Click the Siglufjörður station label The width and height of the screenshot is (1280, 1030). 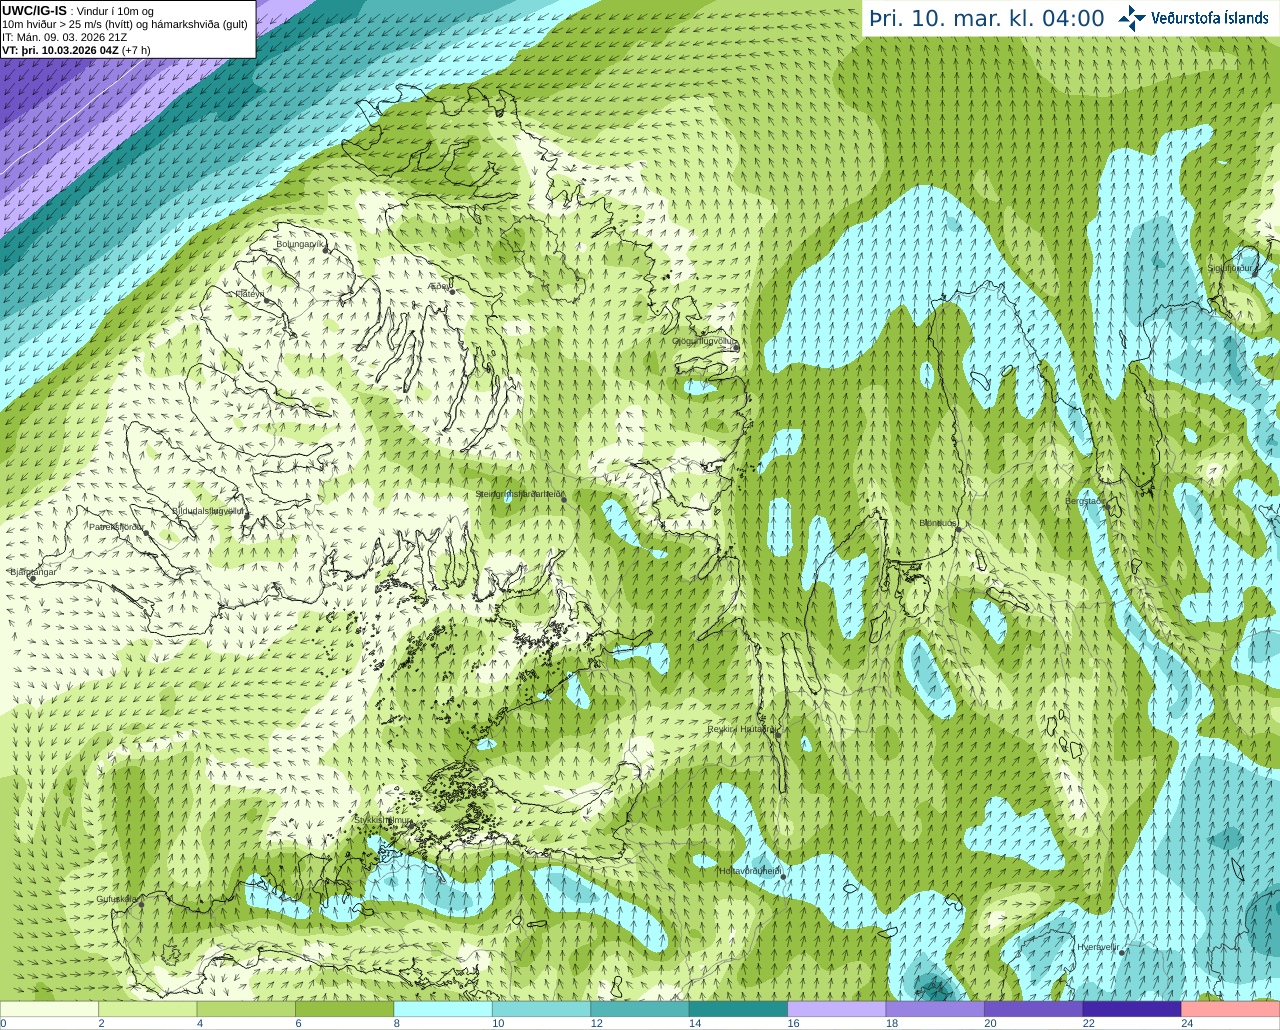pyautogui.click(x=1231, y=268)
